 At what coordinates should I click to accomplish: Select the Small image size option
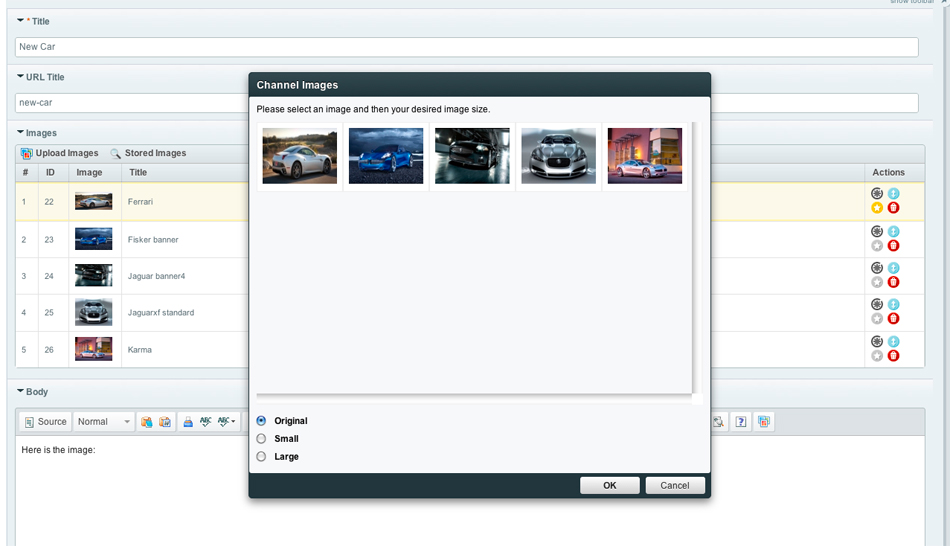(261, 438)
